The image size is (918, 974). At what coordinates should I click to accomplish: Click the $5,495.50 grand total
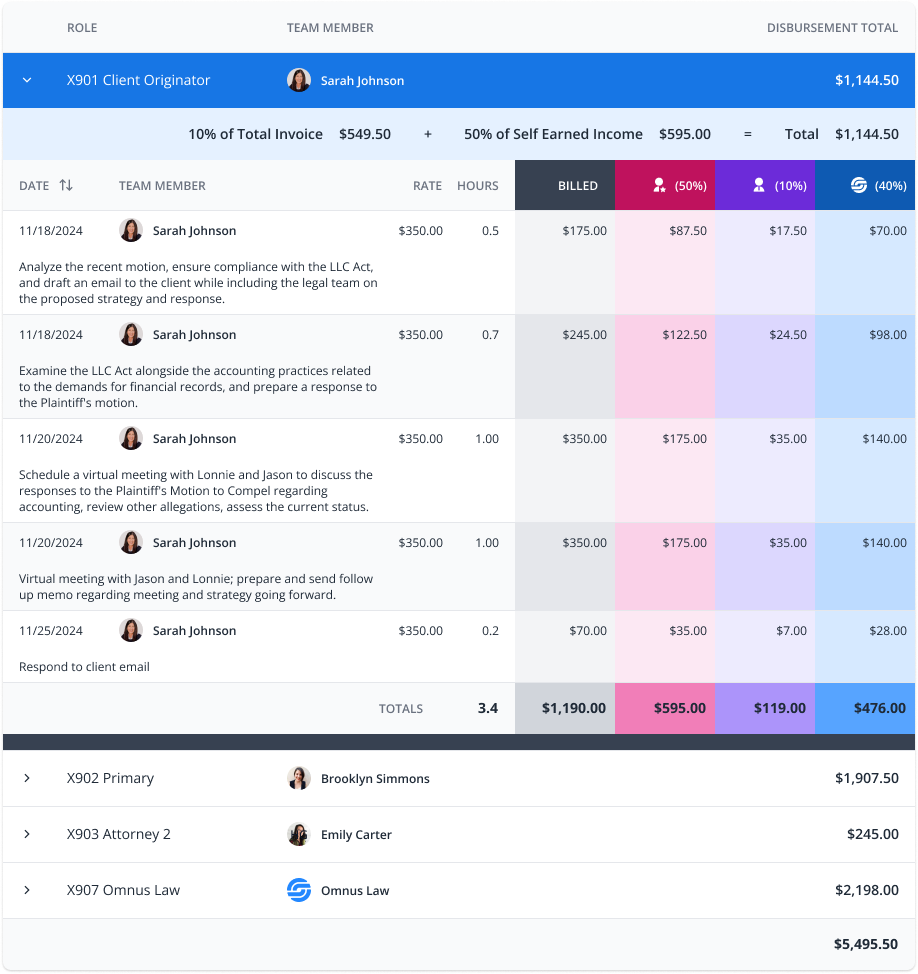pyautogui.click(x=865, y=944)
